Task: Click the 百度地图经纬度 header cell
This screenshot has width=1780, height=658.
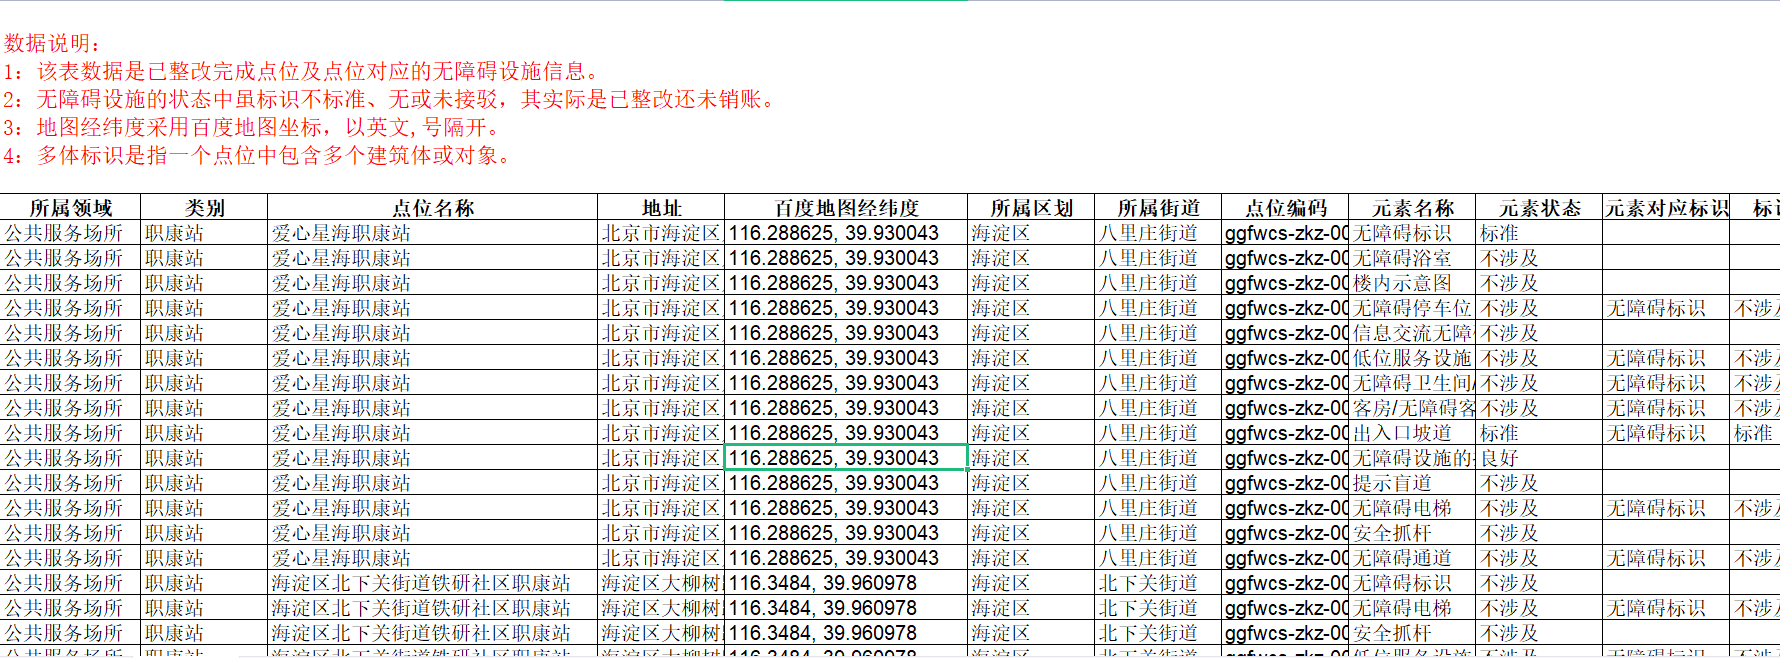Action: pos(846,208)
